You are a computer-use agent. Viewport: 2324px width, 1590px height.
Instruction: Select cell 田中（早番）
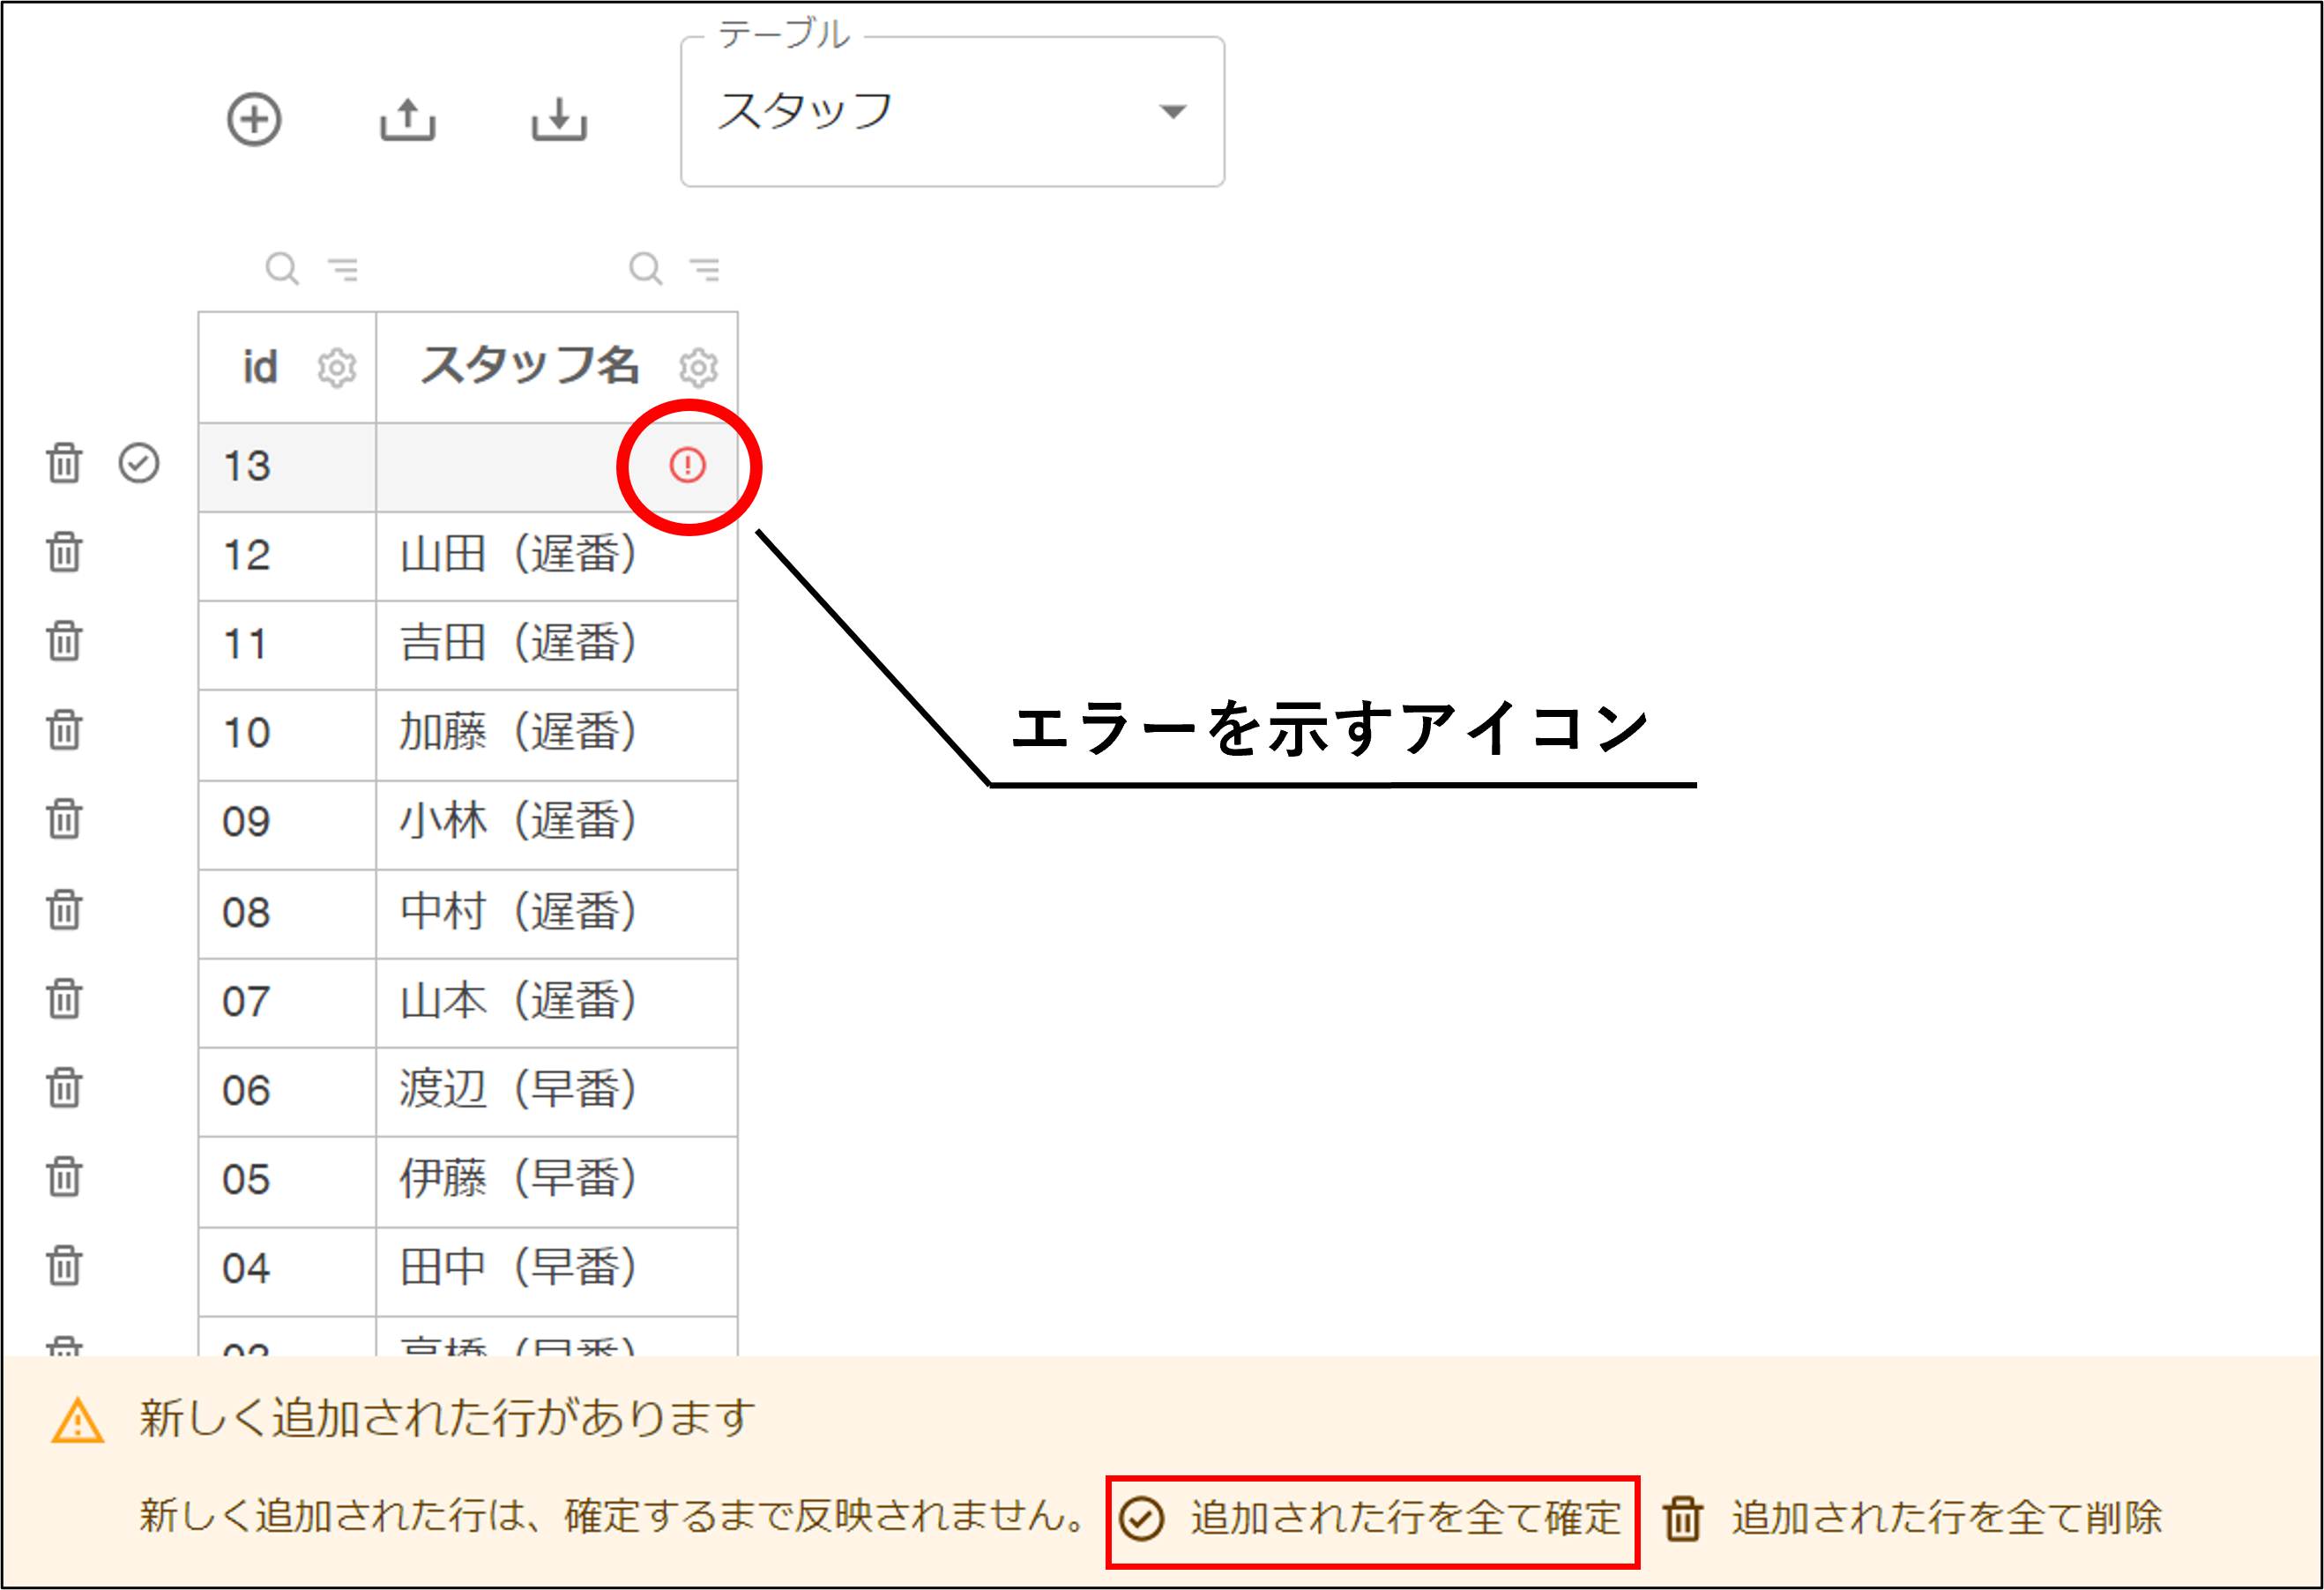pyautogui.click(x=557, y=1271)
